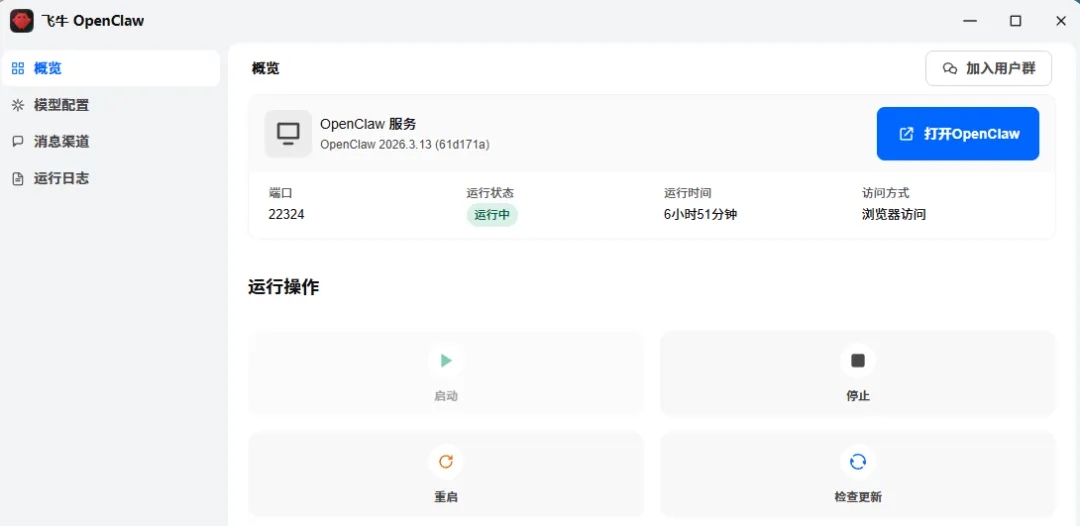Click the external-link icon in 打开OpenClaw
Viewport: 1080px width, 526px height.
pos(907,134)
